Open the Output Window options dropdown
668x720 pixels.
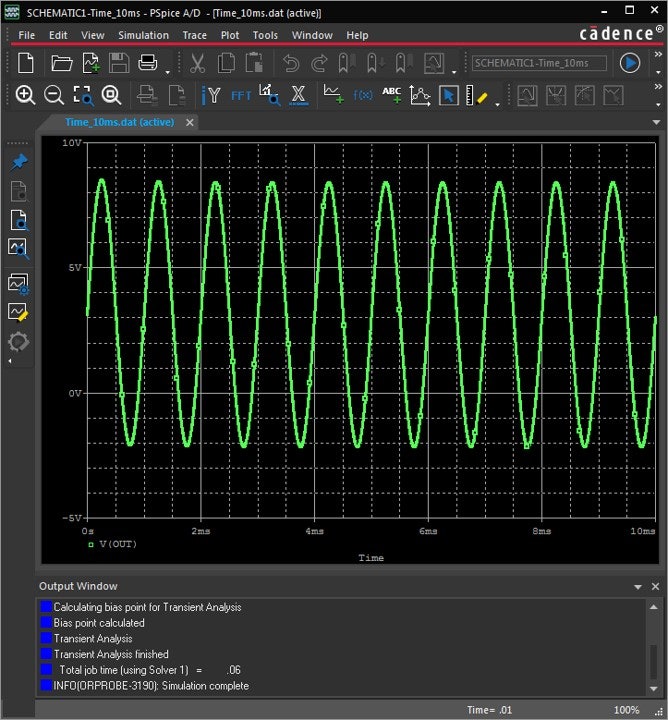point(638,587)
